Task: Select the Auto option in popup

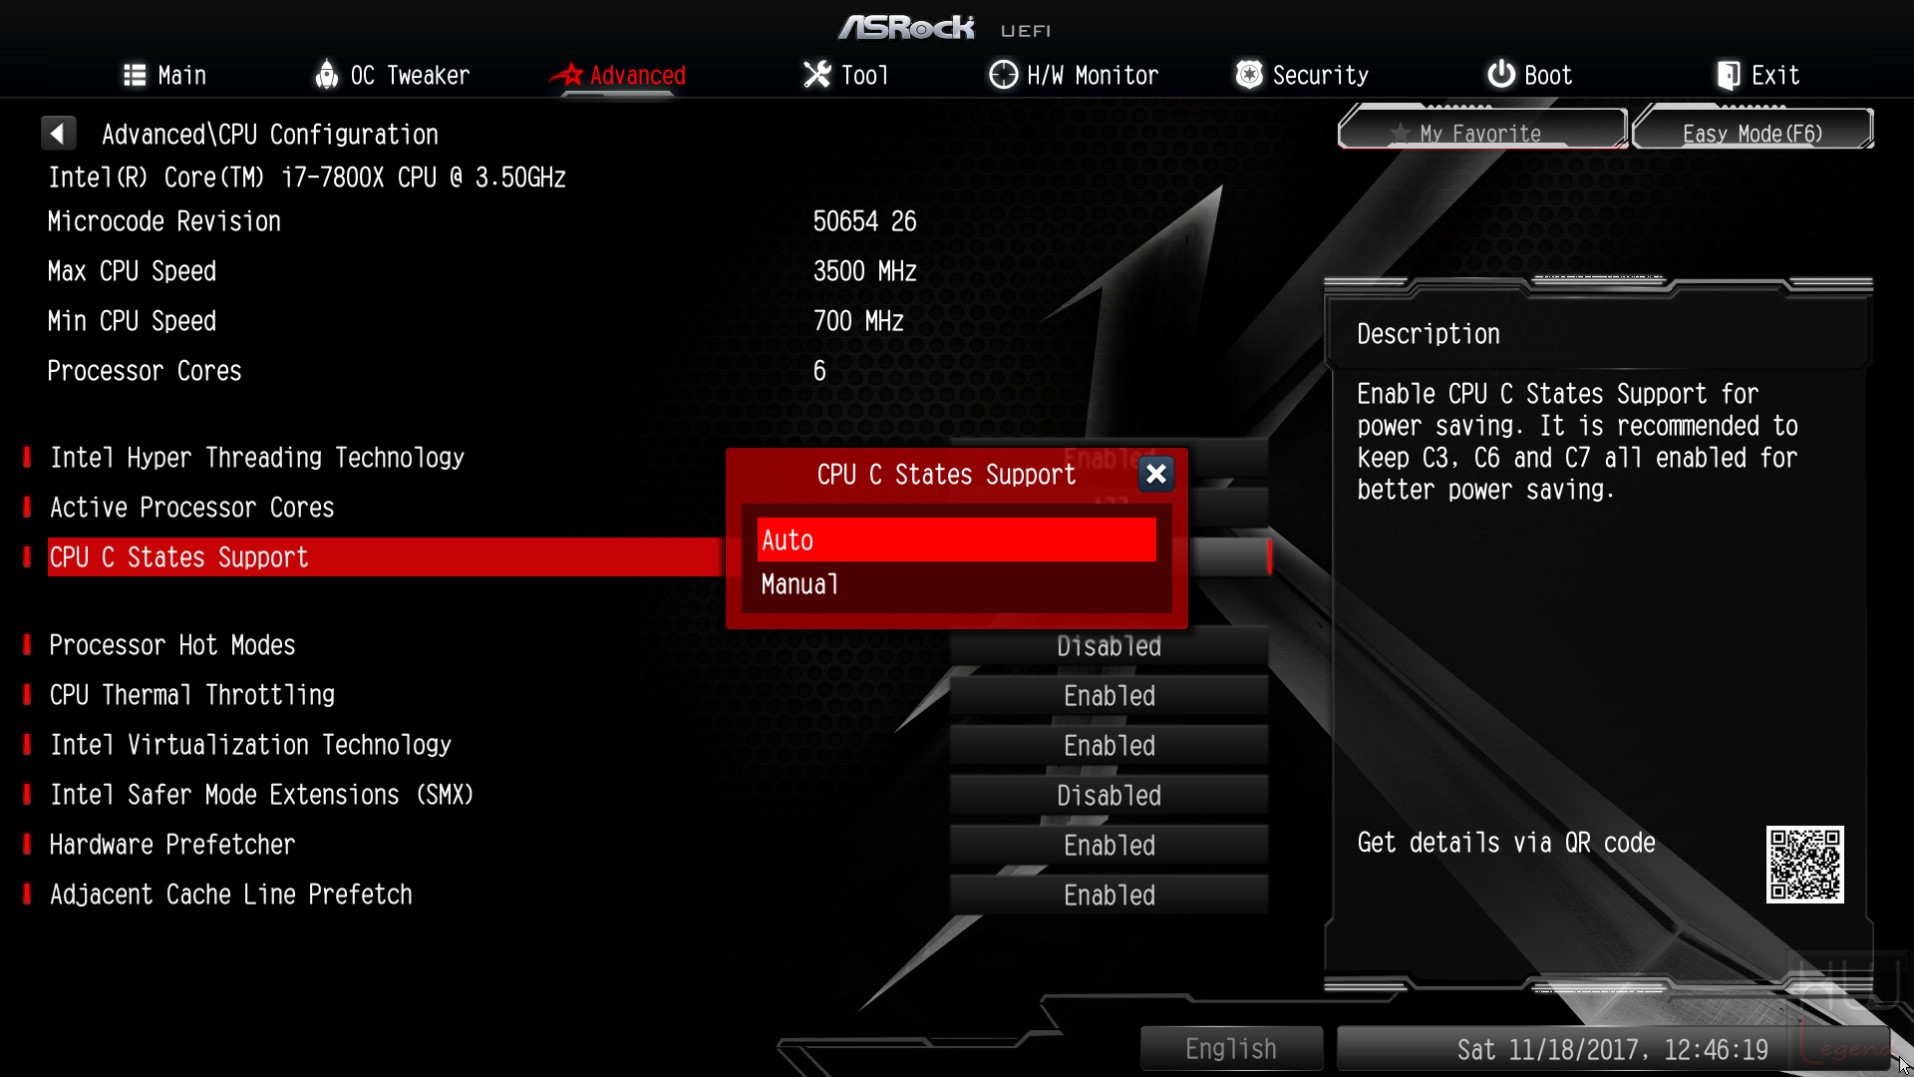Action: [957, 540]
